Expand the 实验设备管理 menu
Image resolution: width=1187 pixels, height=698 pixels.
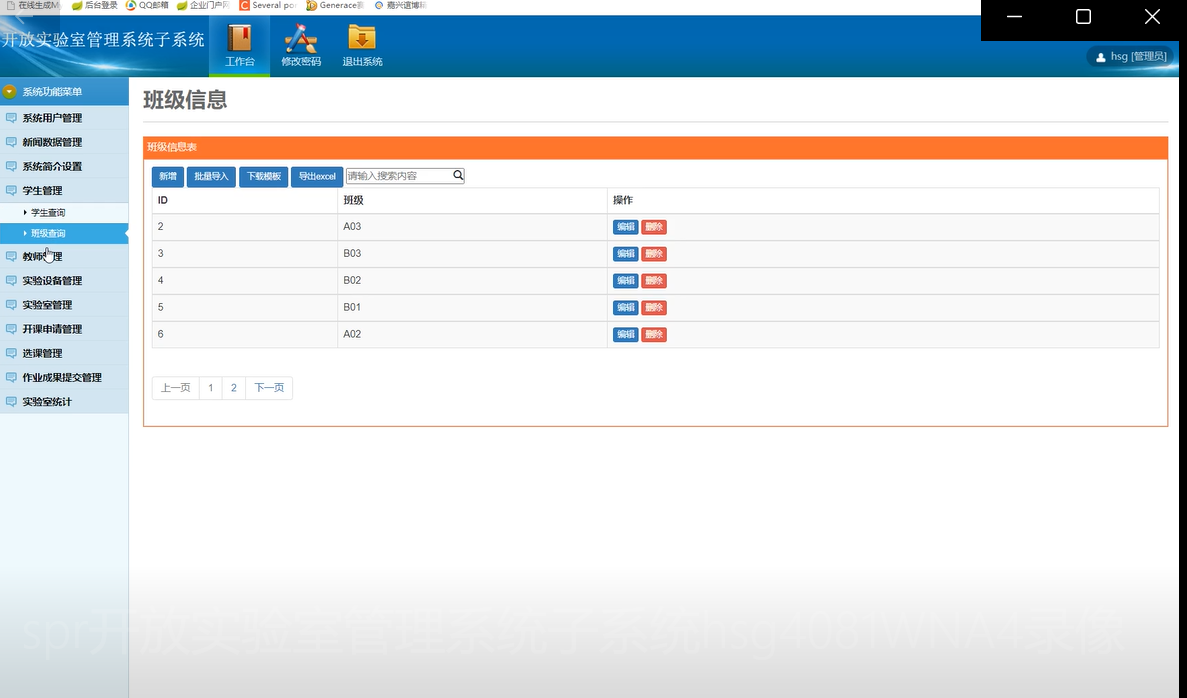(x=64, y=281)
